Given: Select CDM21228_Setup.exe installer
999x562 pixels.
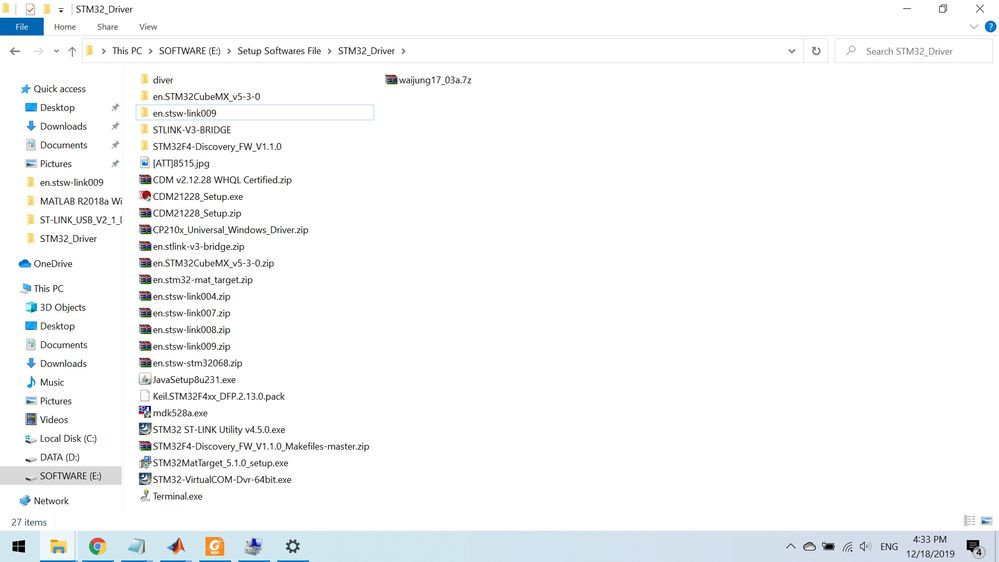Looking at the screenshot, I should click(x=191, y=196).
